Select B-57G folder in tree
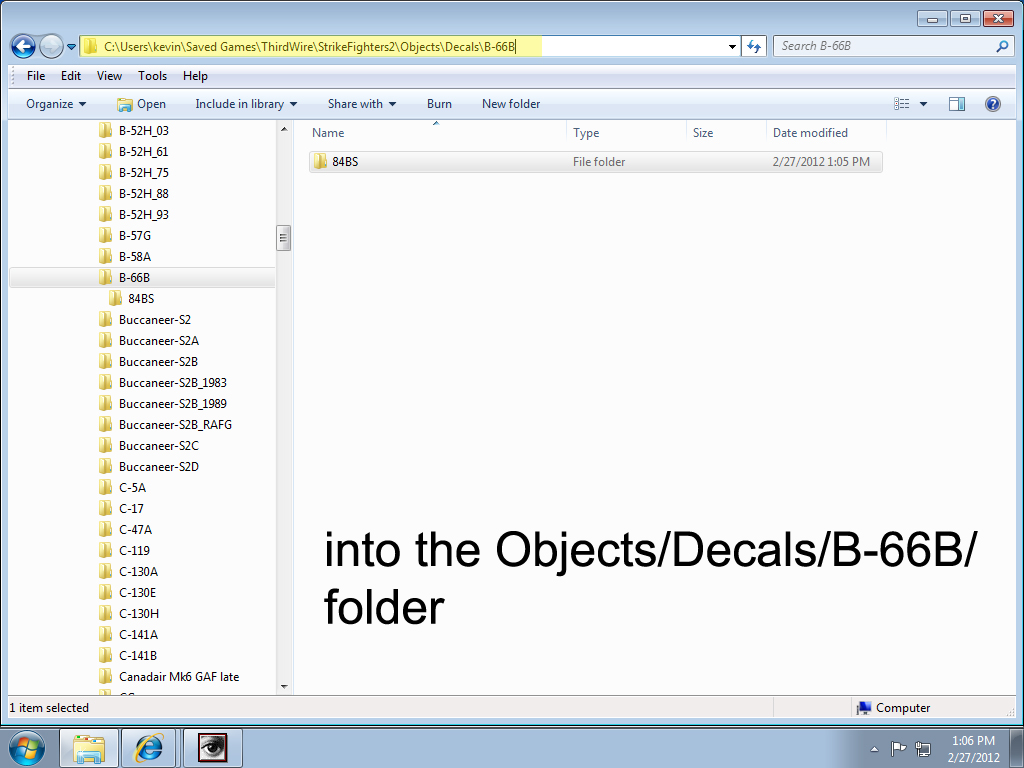Image resolution: width=1024 pixels, height=768 pixels. tap(135, 236)
